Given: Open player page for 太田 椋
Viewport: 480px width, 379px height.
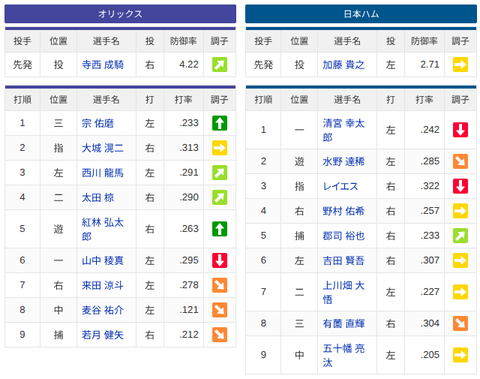Looking at the screenshot, I should pos(98,197).
